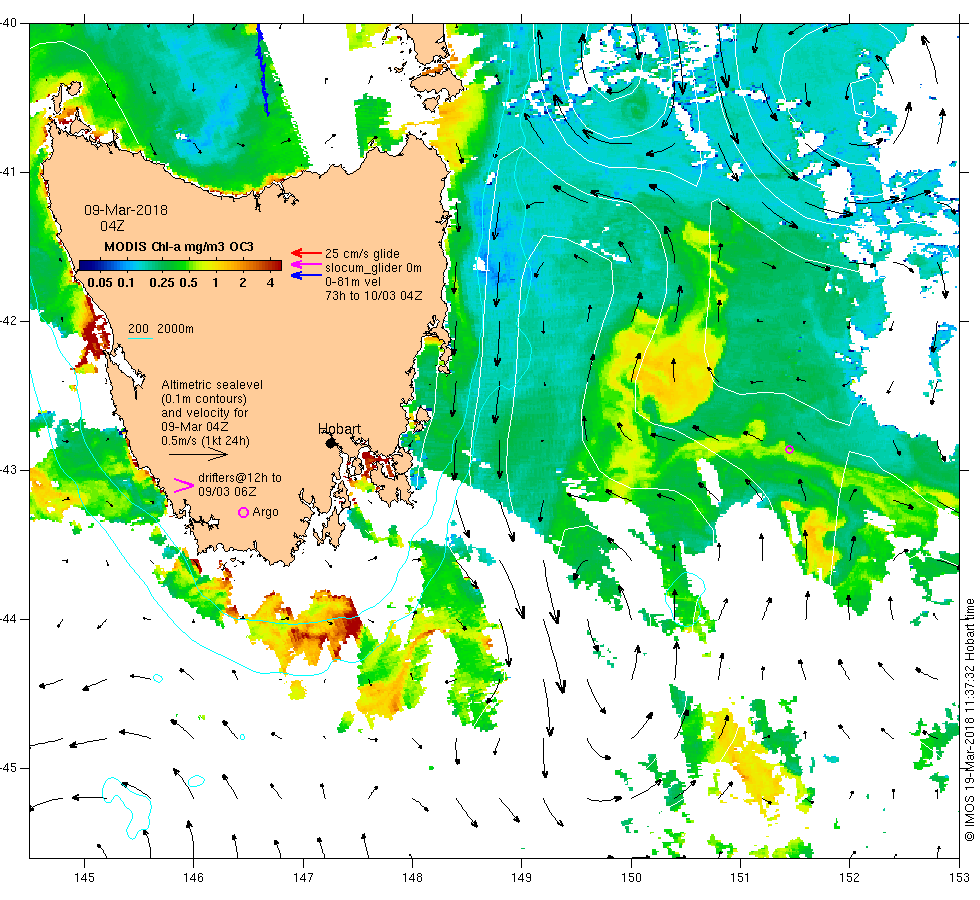
Task: Click the Hobart city marker dot
Action: (x=331, y=443)
